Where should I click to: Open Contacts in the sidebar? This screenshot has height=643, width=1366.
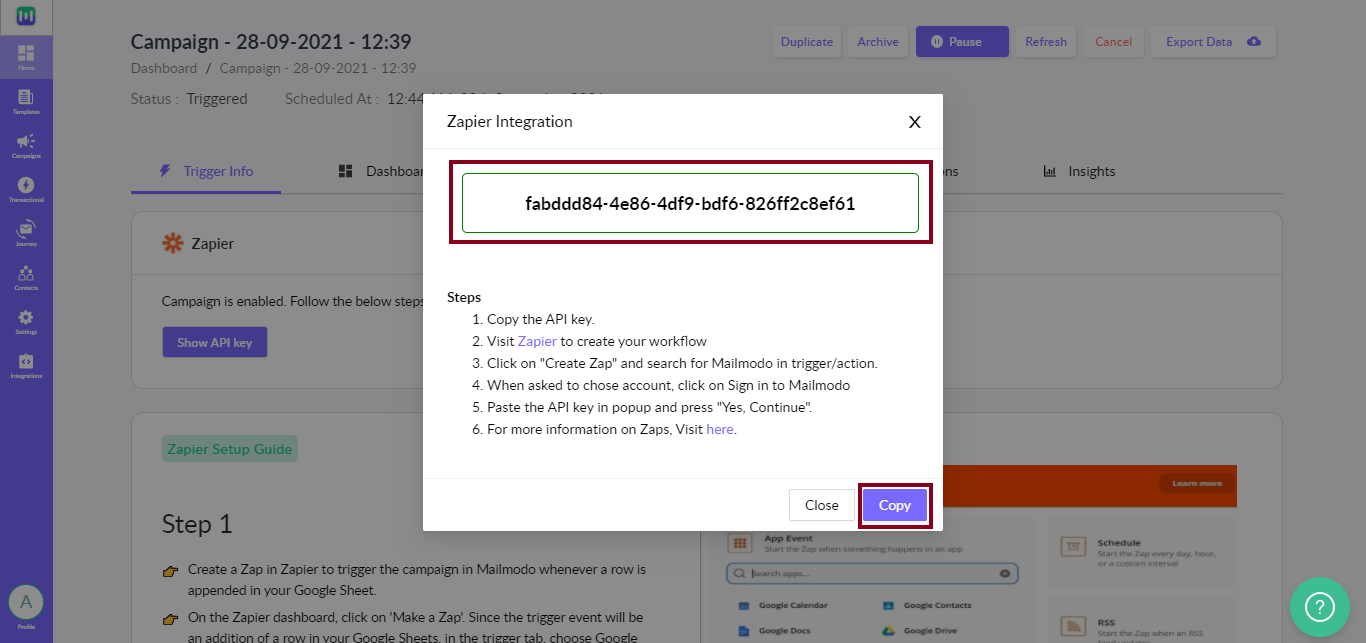coord(26,277)
